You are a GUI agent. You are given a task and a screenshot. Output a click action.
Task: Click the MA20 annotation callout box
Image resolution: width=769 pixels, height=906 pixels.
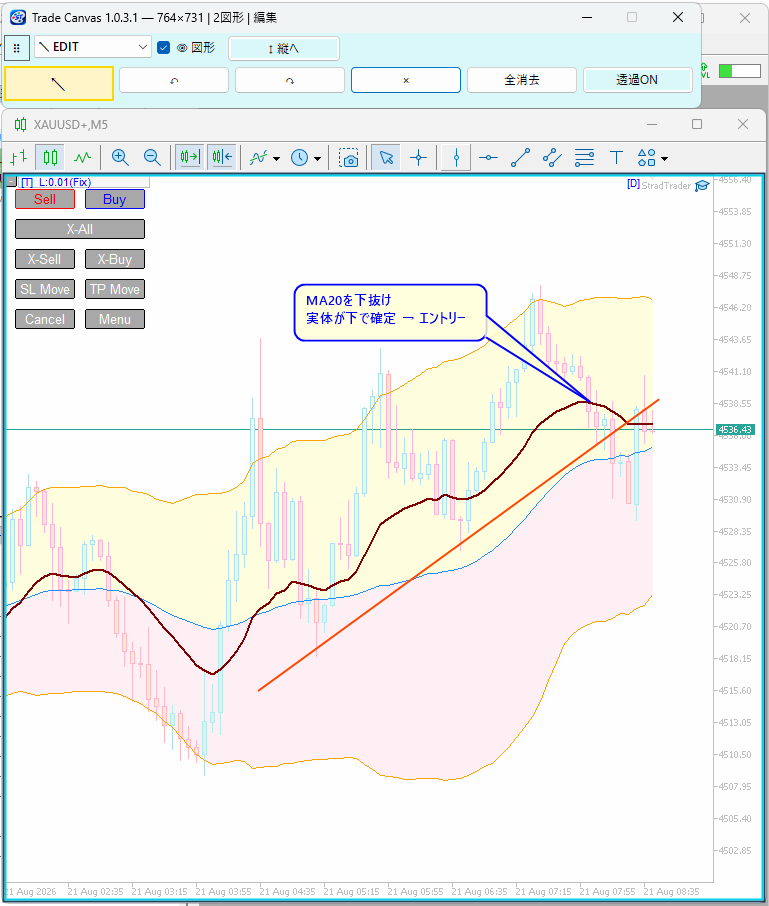pos(391,313)
